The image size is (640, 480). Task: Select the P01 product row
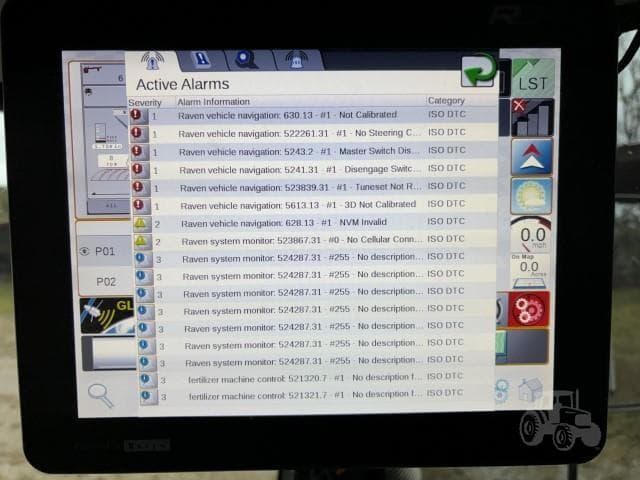pyautogui.click(x=105, y=251)
